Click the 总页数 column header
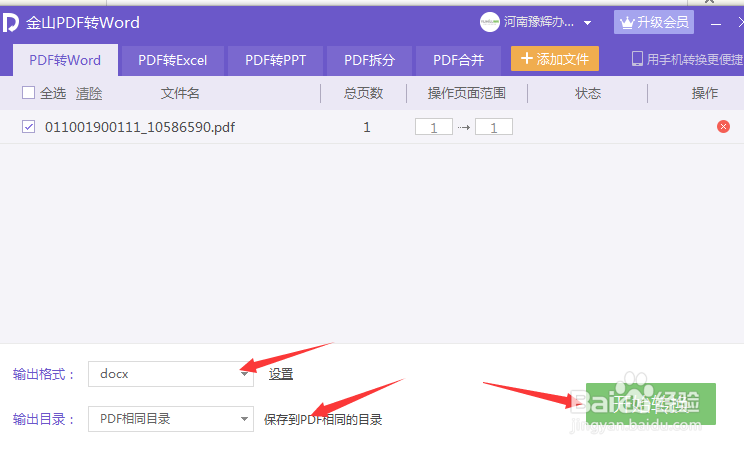This screenshot has width=744, height=451. click(x=363, y=93)
